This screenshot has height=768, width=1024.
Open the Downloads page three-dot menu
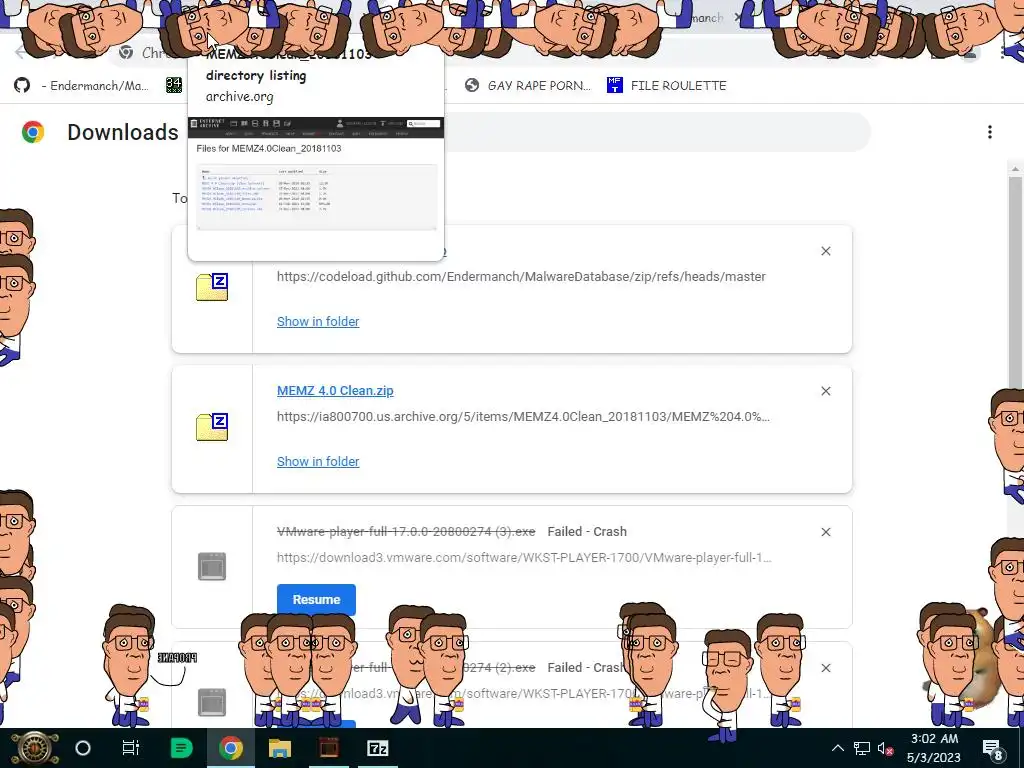pyautogui.click(x=990, y=132)
